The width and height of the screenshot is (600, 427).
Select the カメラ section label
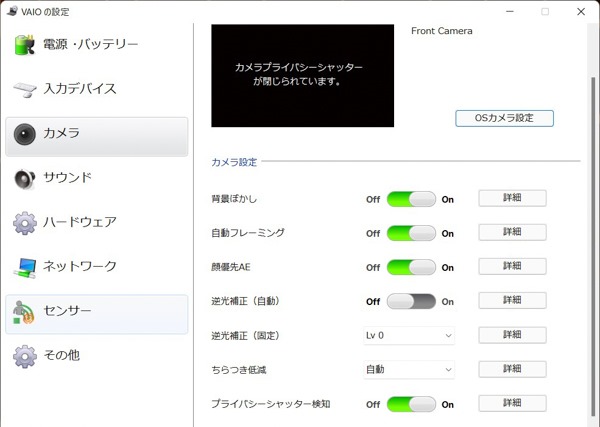tap(62, 133)
